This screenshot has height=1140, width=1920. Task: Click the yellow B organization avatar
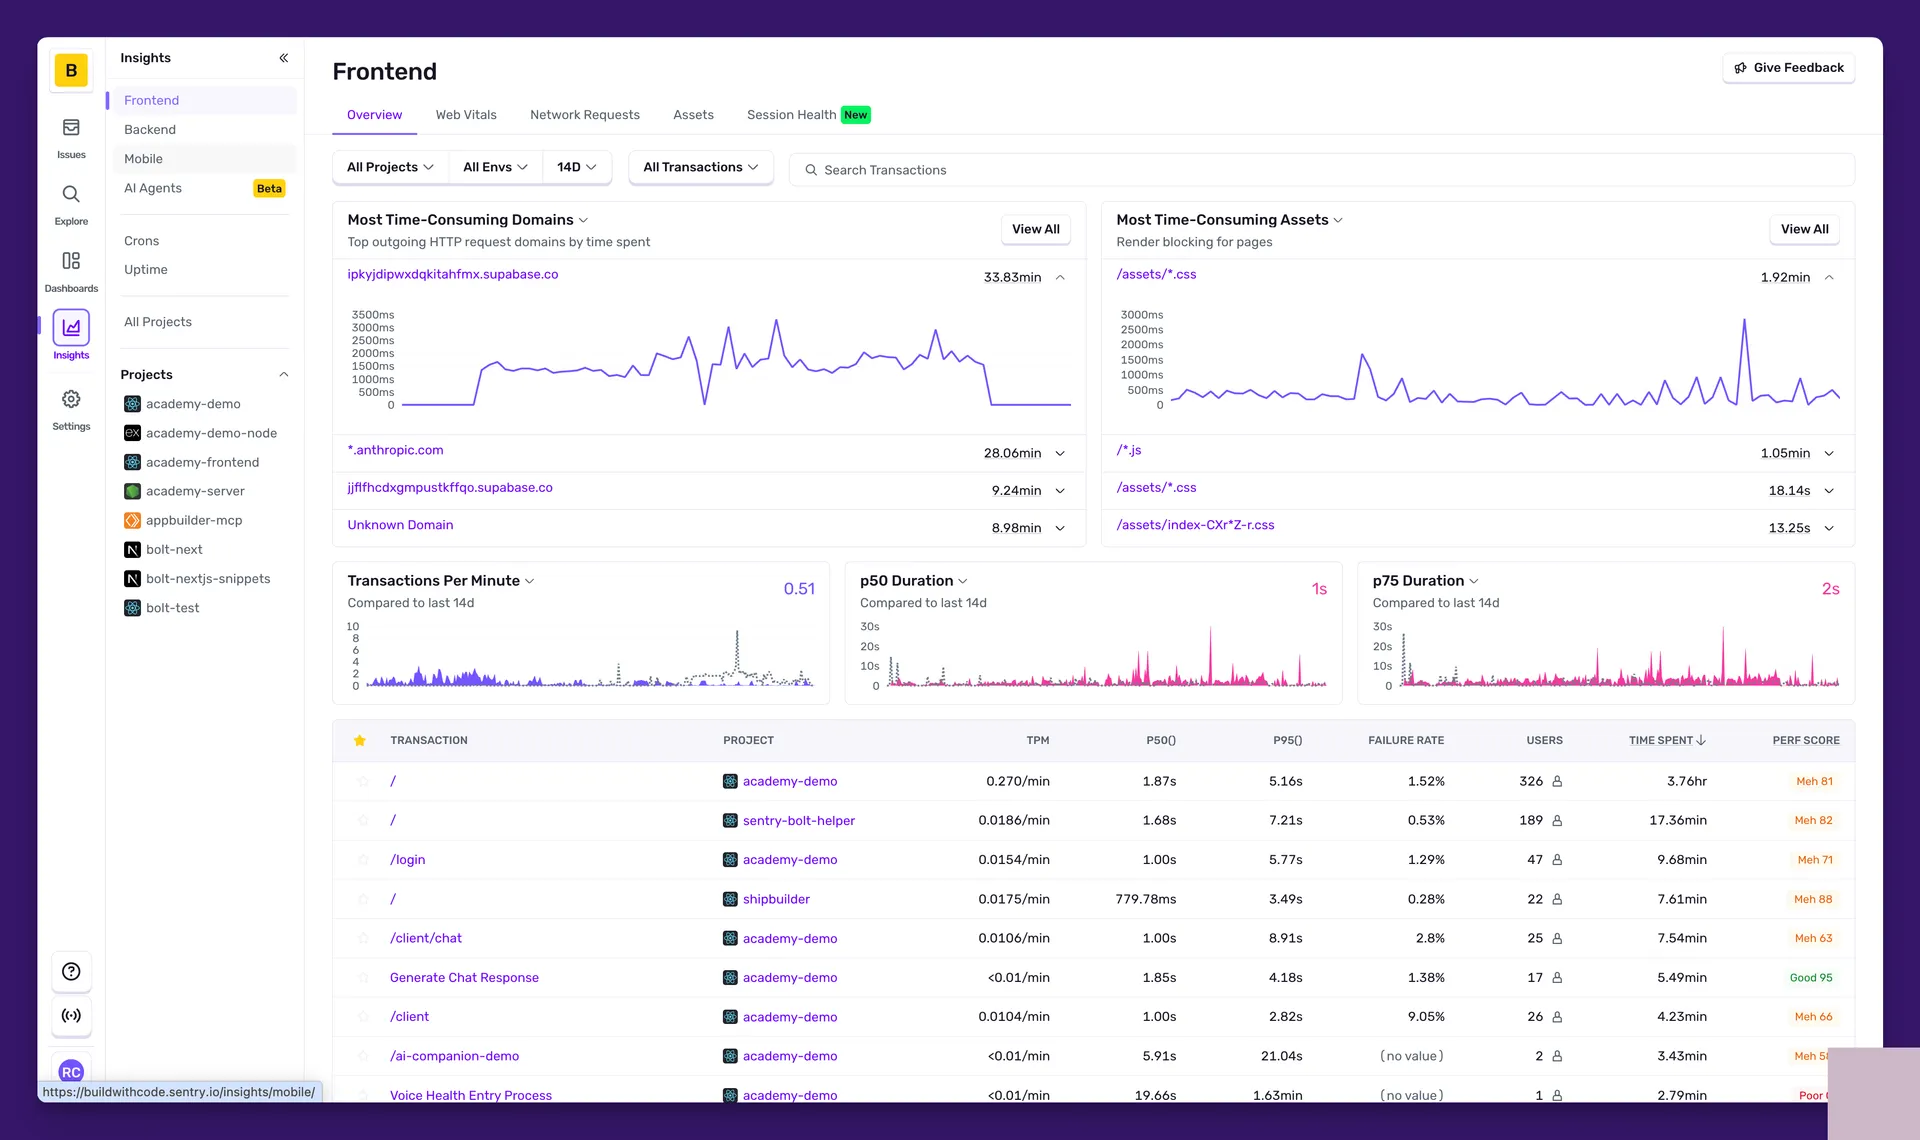pyautogui.click(x=71, y=70)
